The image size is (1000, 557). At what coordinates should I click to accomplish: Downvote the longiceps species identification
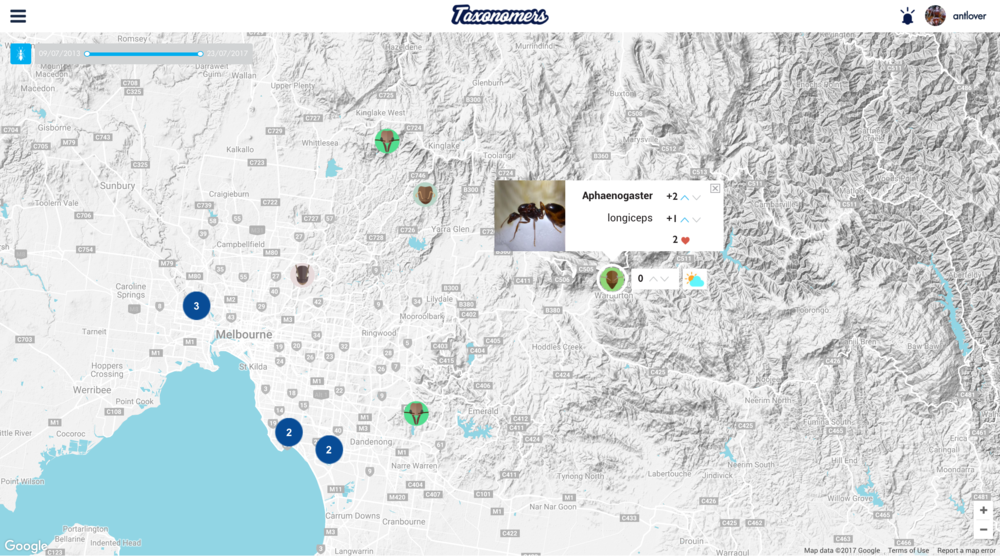coord(697,219)
